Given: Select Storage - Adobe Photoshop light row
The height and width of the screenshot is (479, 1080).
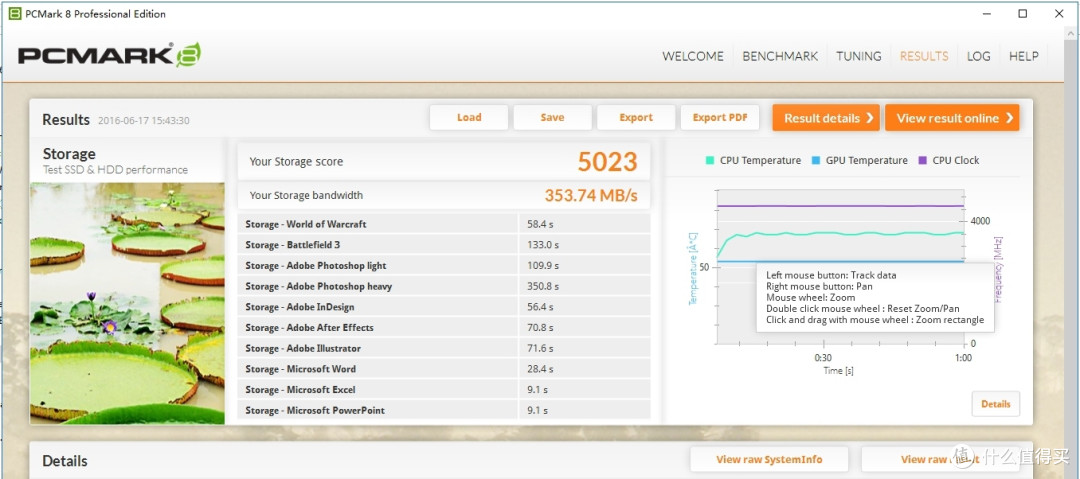Looking at the screenshot, I should click(x=444, y=265).
